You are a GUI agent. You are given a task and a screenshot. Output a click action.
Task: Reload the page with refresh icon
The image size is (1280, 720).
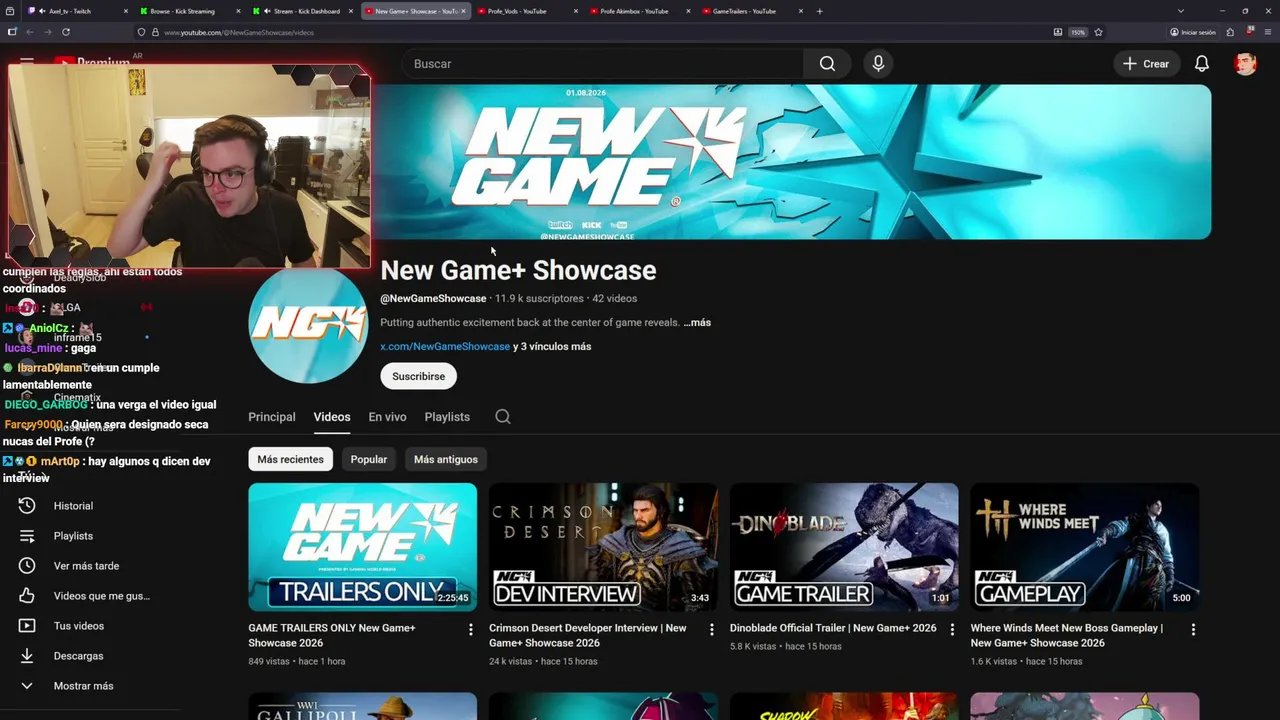point(65,32)
